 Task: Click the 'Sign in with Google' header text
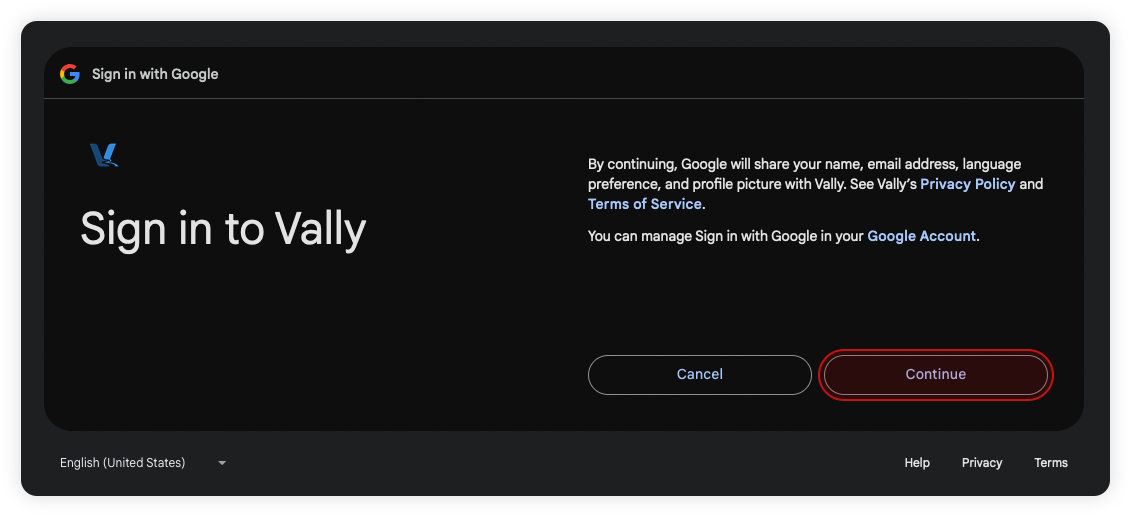click(155, 74)
